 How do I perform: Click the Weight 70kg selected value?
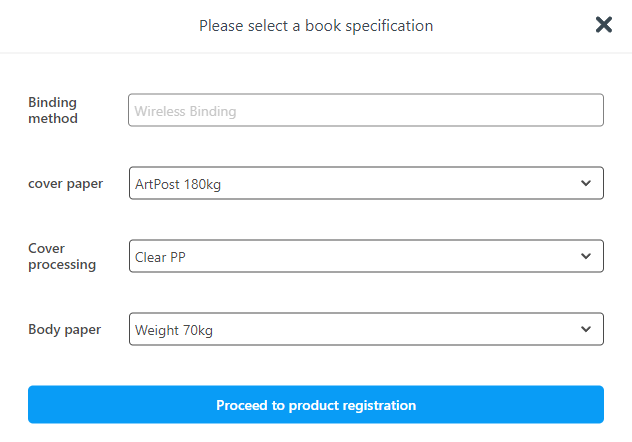[174, 330]
